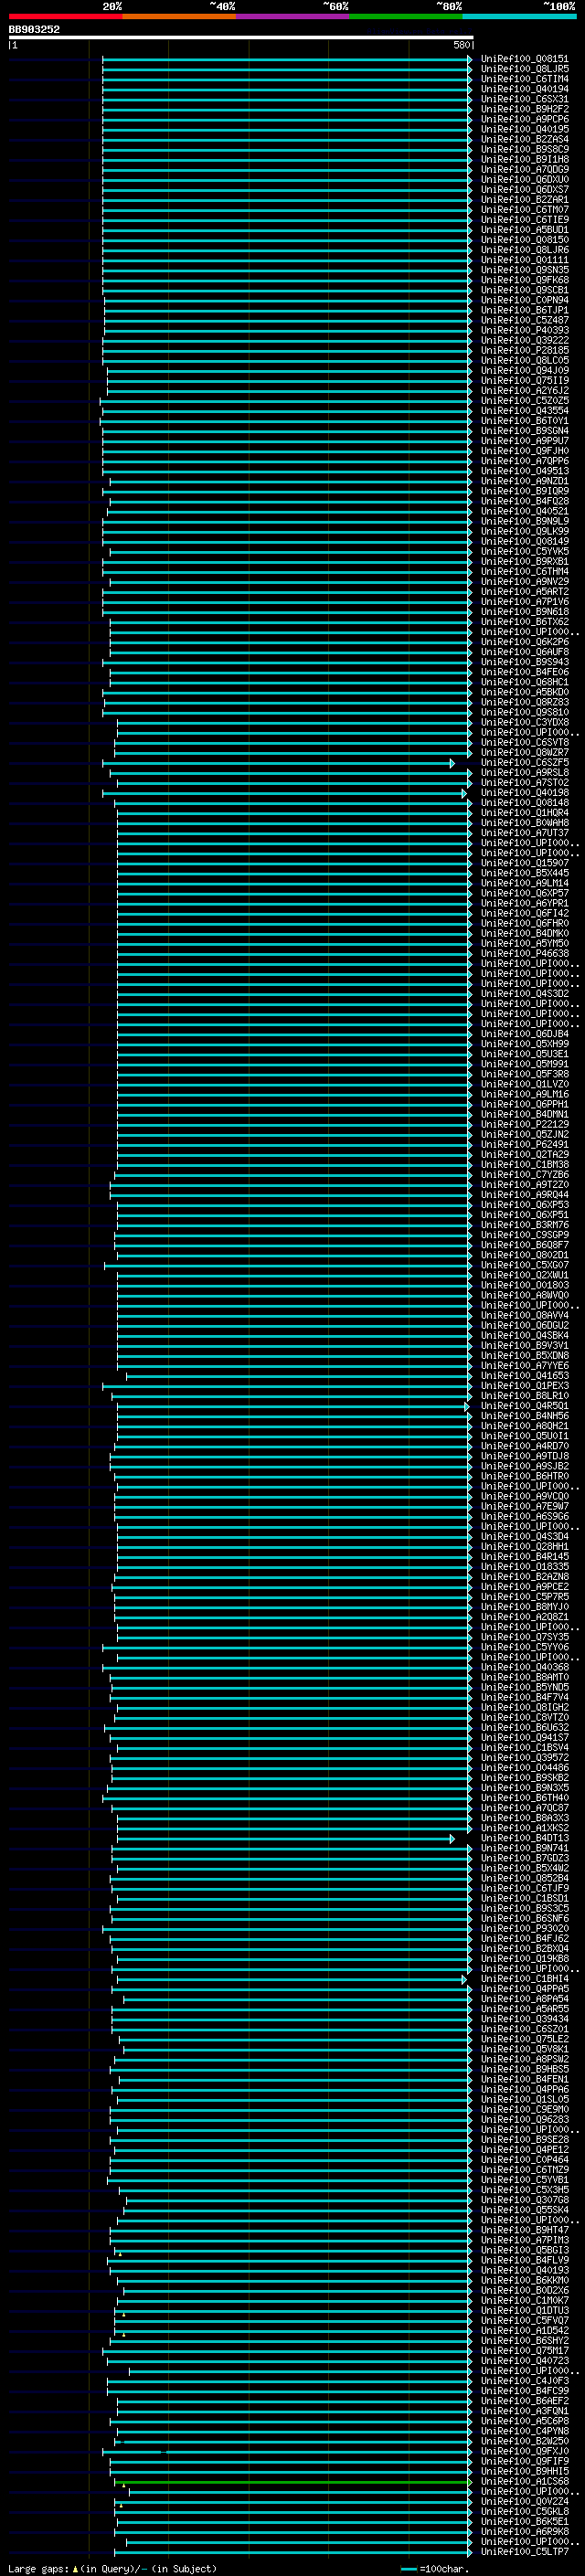Select hit UniRef100_C1BHI4

tap(525, 1979)
